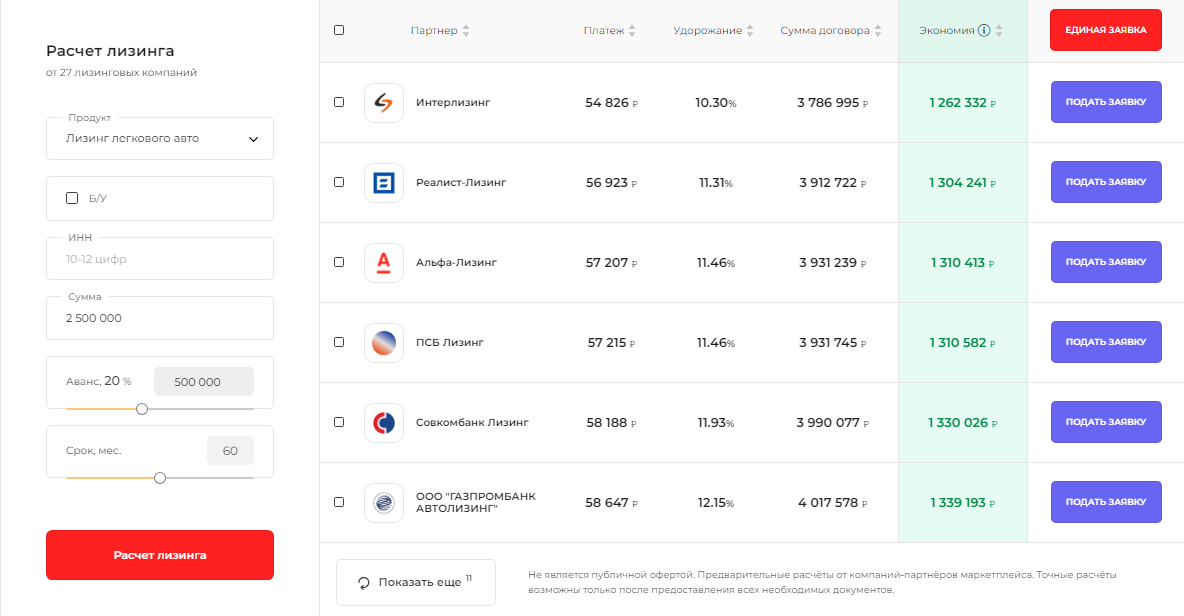Click the ПСБ Лизинг round logo
This screenshot has height=616, width=1184.
tap(384, 343)
